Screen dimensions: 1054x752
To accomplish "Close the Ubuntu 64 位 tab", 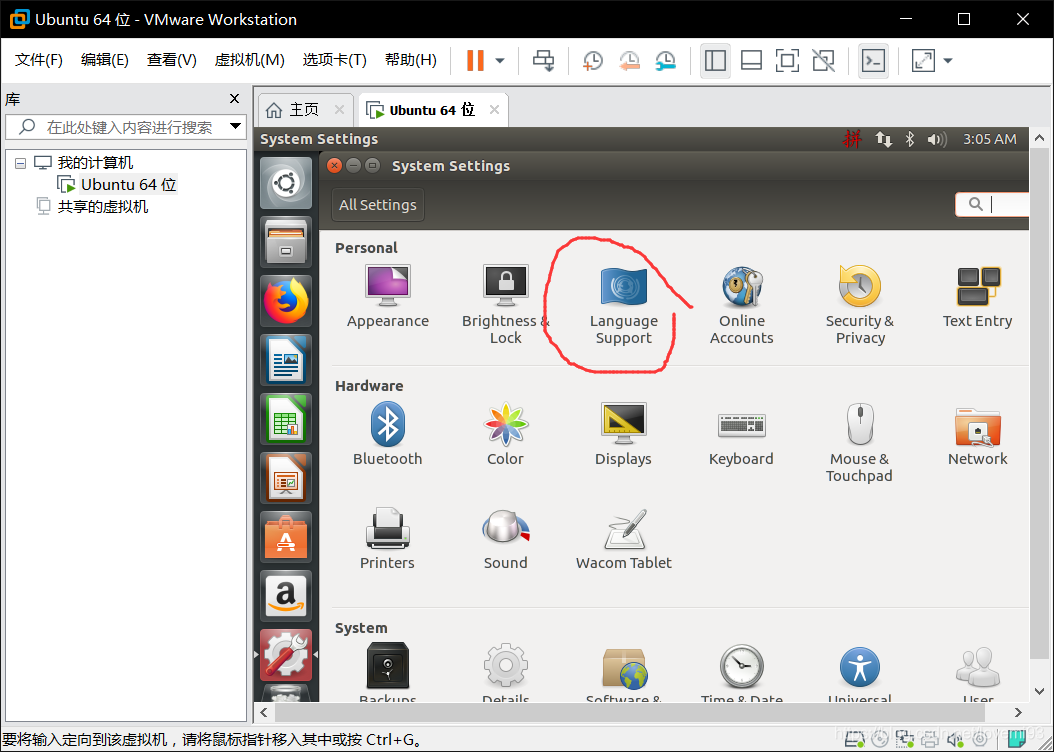I will pos(494,110).
